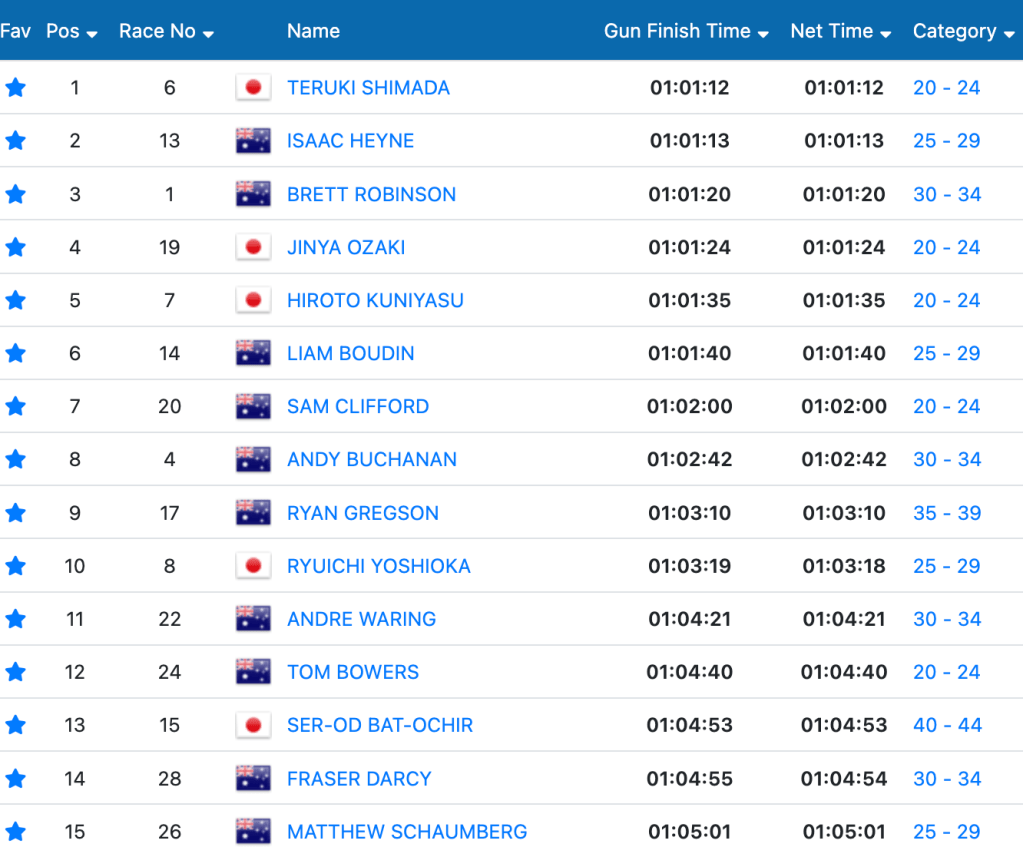
Task: Click the star icon for Matthew Schaumberg
Action: coord(15,831)
